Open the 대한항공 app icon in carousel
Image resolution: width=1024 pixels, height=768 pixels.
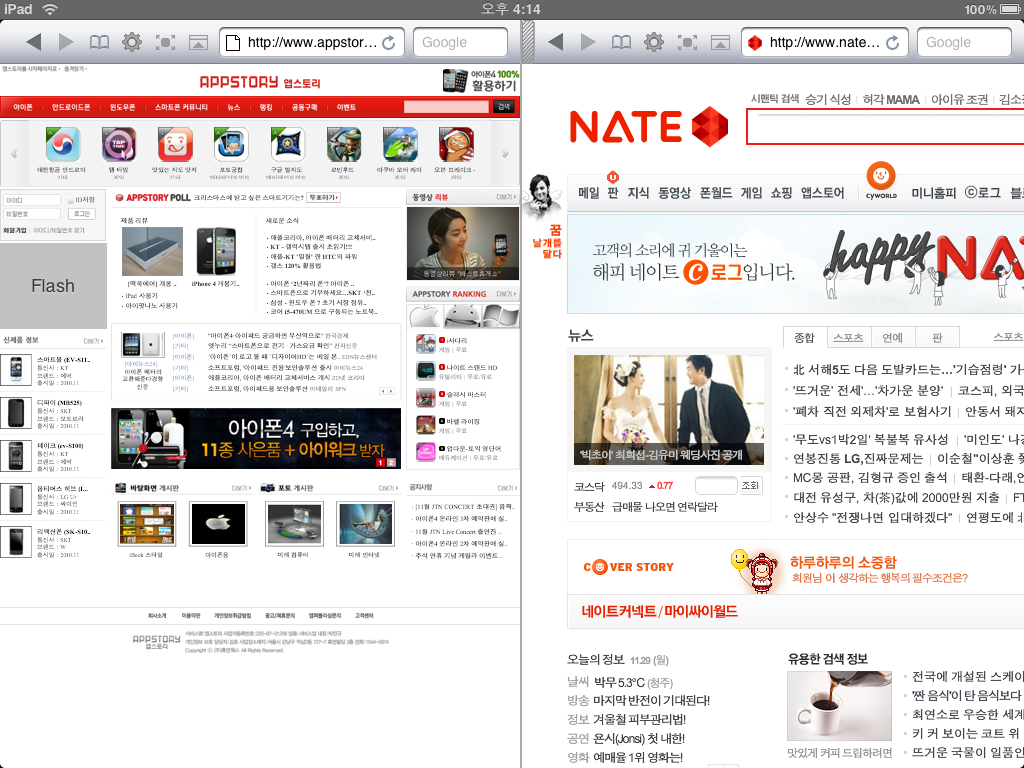[x=63, y=144]
